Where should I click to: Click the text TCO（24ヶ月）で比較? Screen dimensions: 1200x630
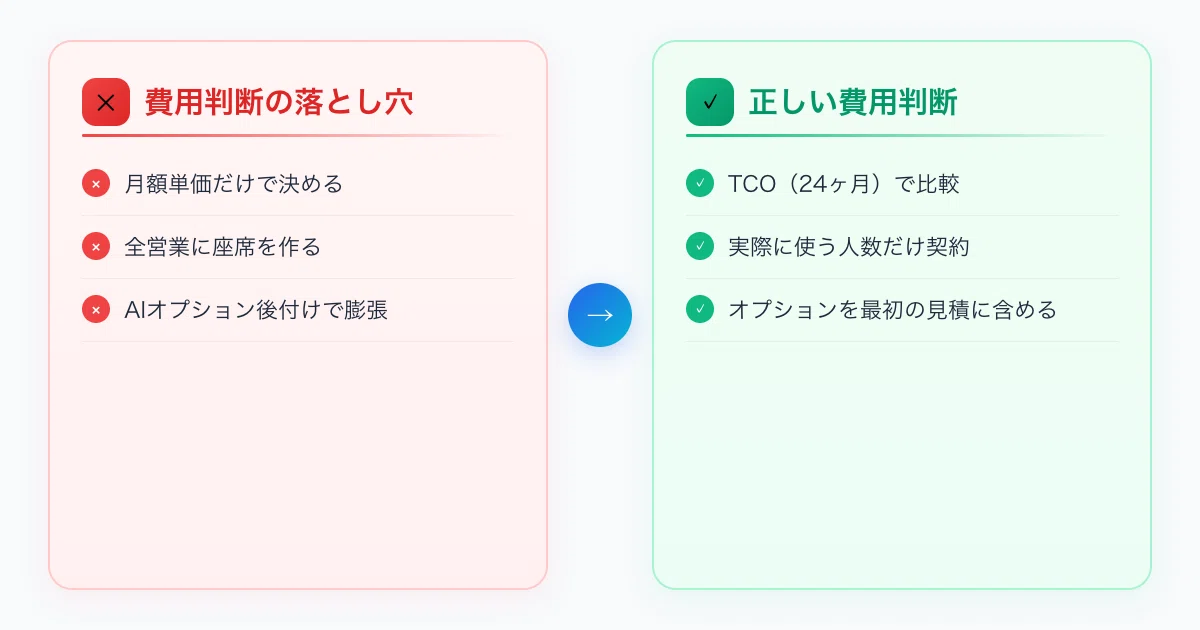[x=844, y=184]
